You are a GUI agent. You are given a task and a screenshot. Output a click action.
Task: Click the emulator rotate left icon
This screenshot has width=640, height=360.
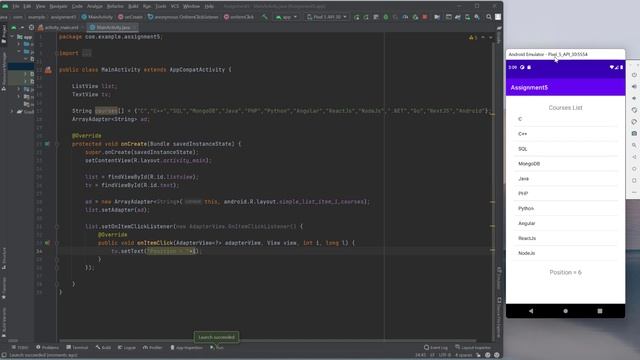(634, 110)
